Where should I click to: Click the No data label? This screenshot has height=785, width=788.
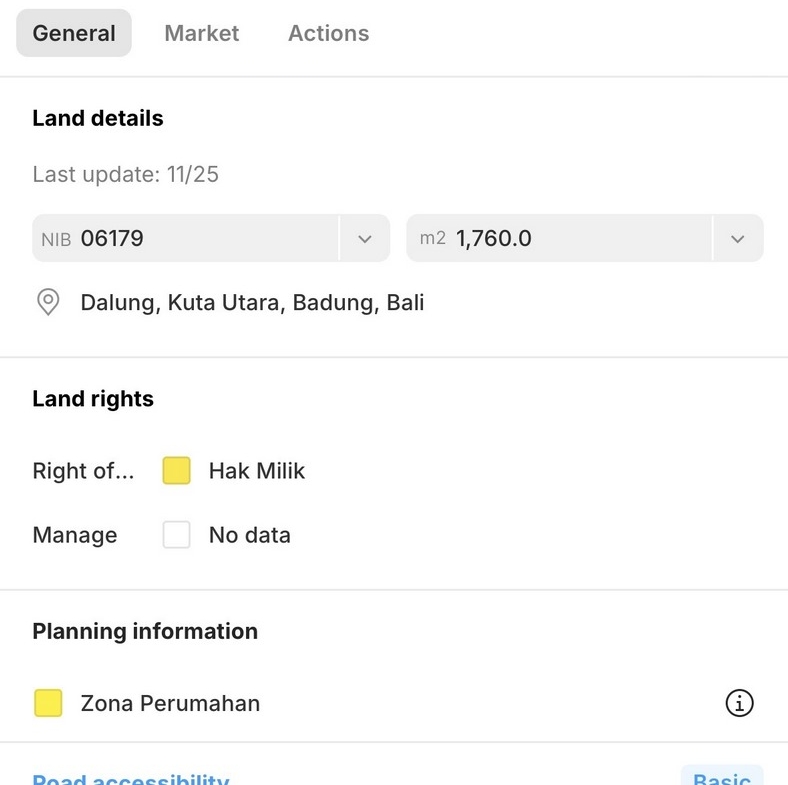click(250, 535)
